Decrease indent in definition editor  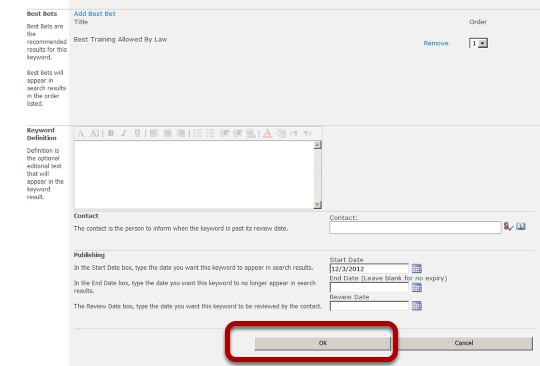(x=225, y=133)
